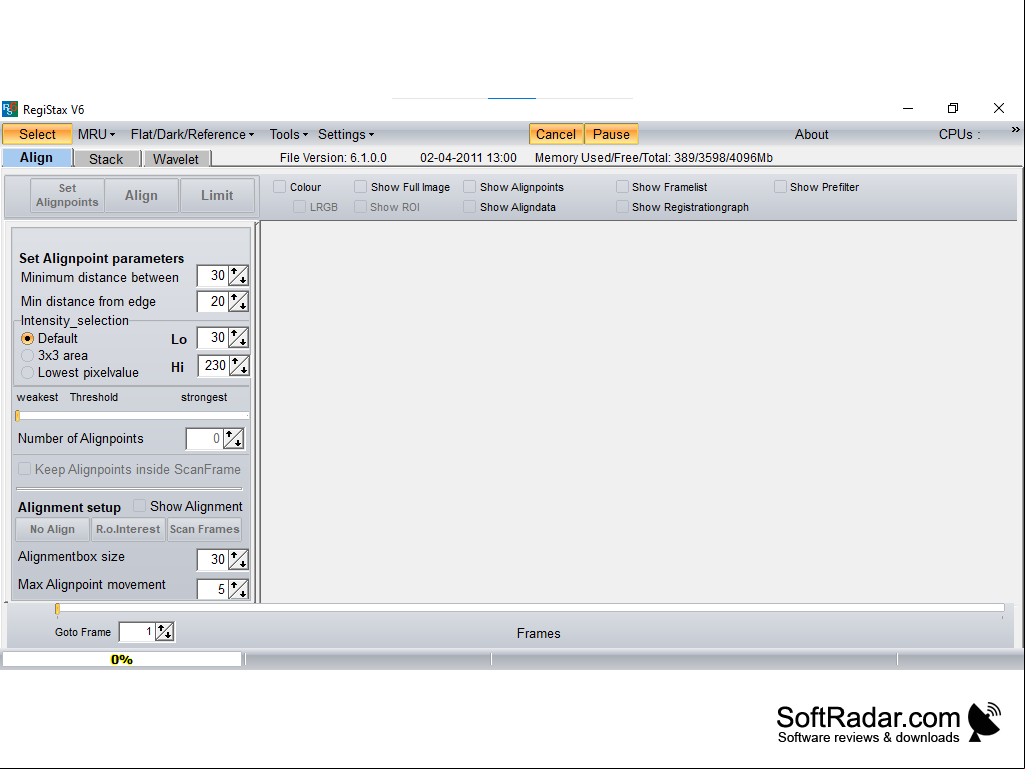Click the Goto Frame number field
Image resolution: width=1025 pixels, height=769 pixels.
coord(137,632)
